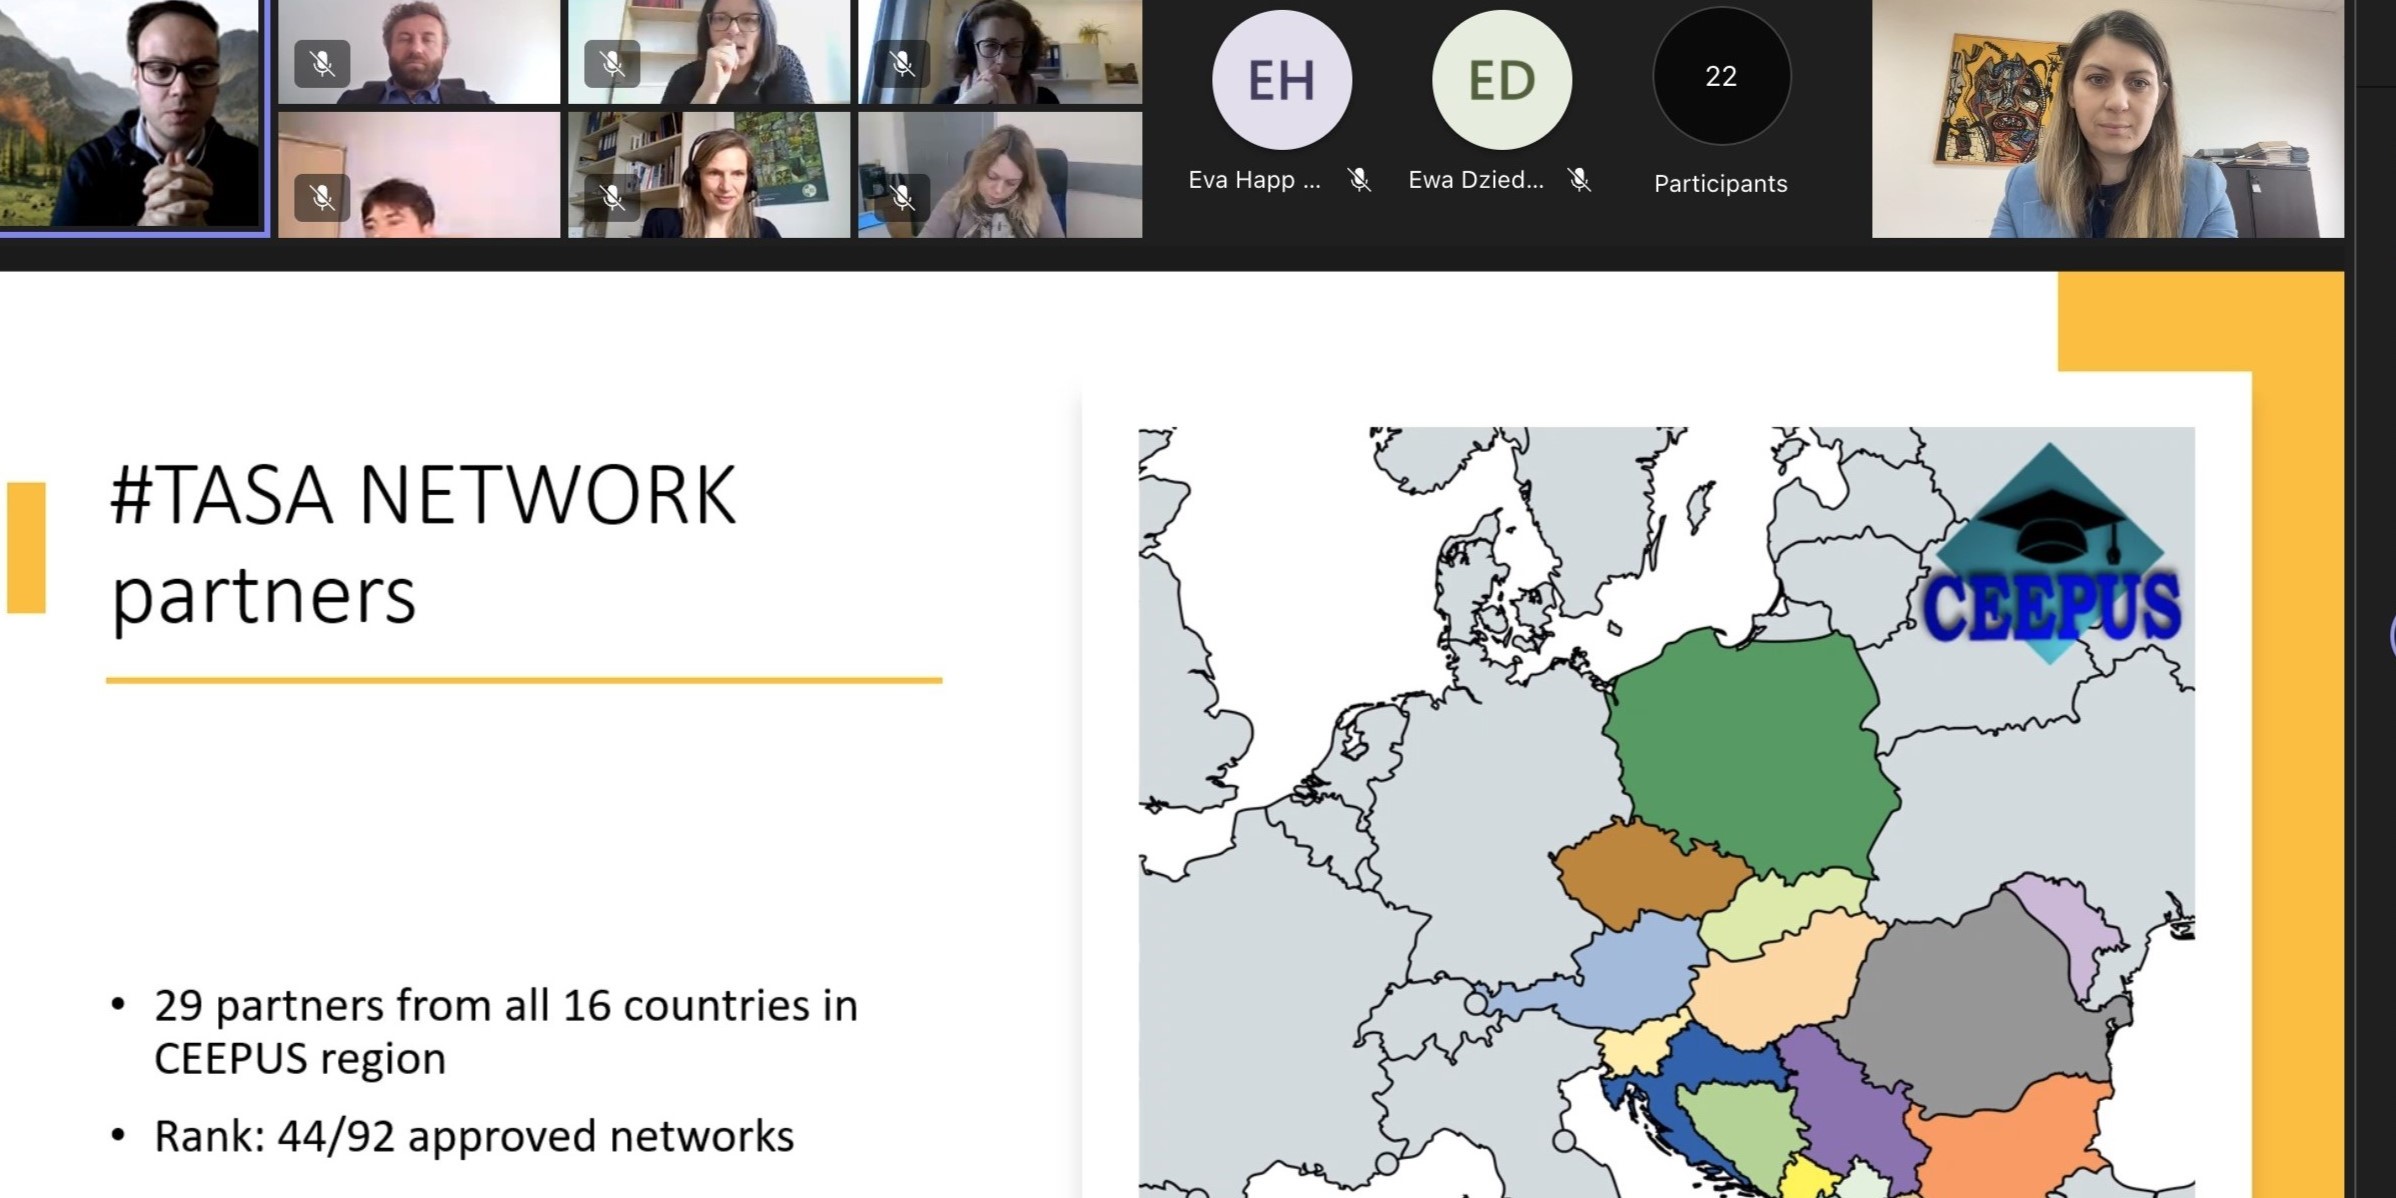Click the CEEPUS logo on the map

click(x=2051, y=555)
